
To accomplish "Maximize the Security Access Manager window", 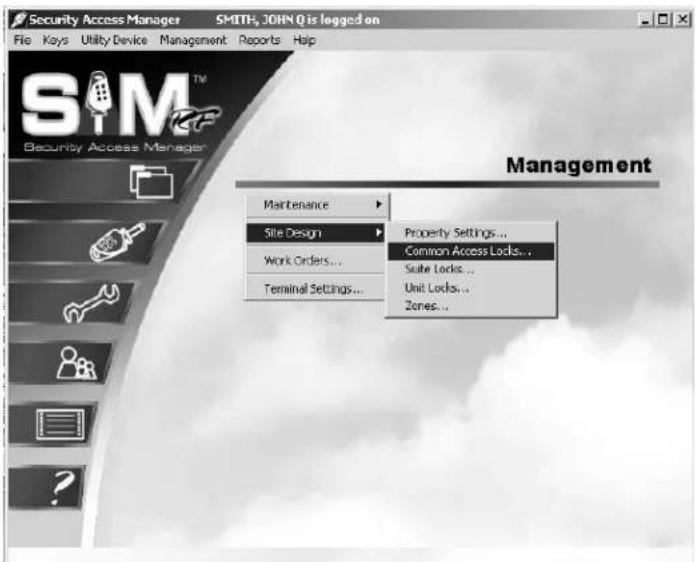I will click(x=664, y=20).
